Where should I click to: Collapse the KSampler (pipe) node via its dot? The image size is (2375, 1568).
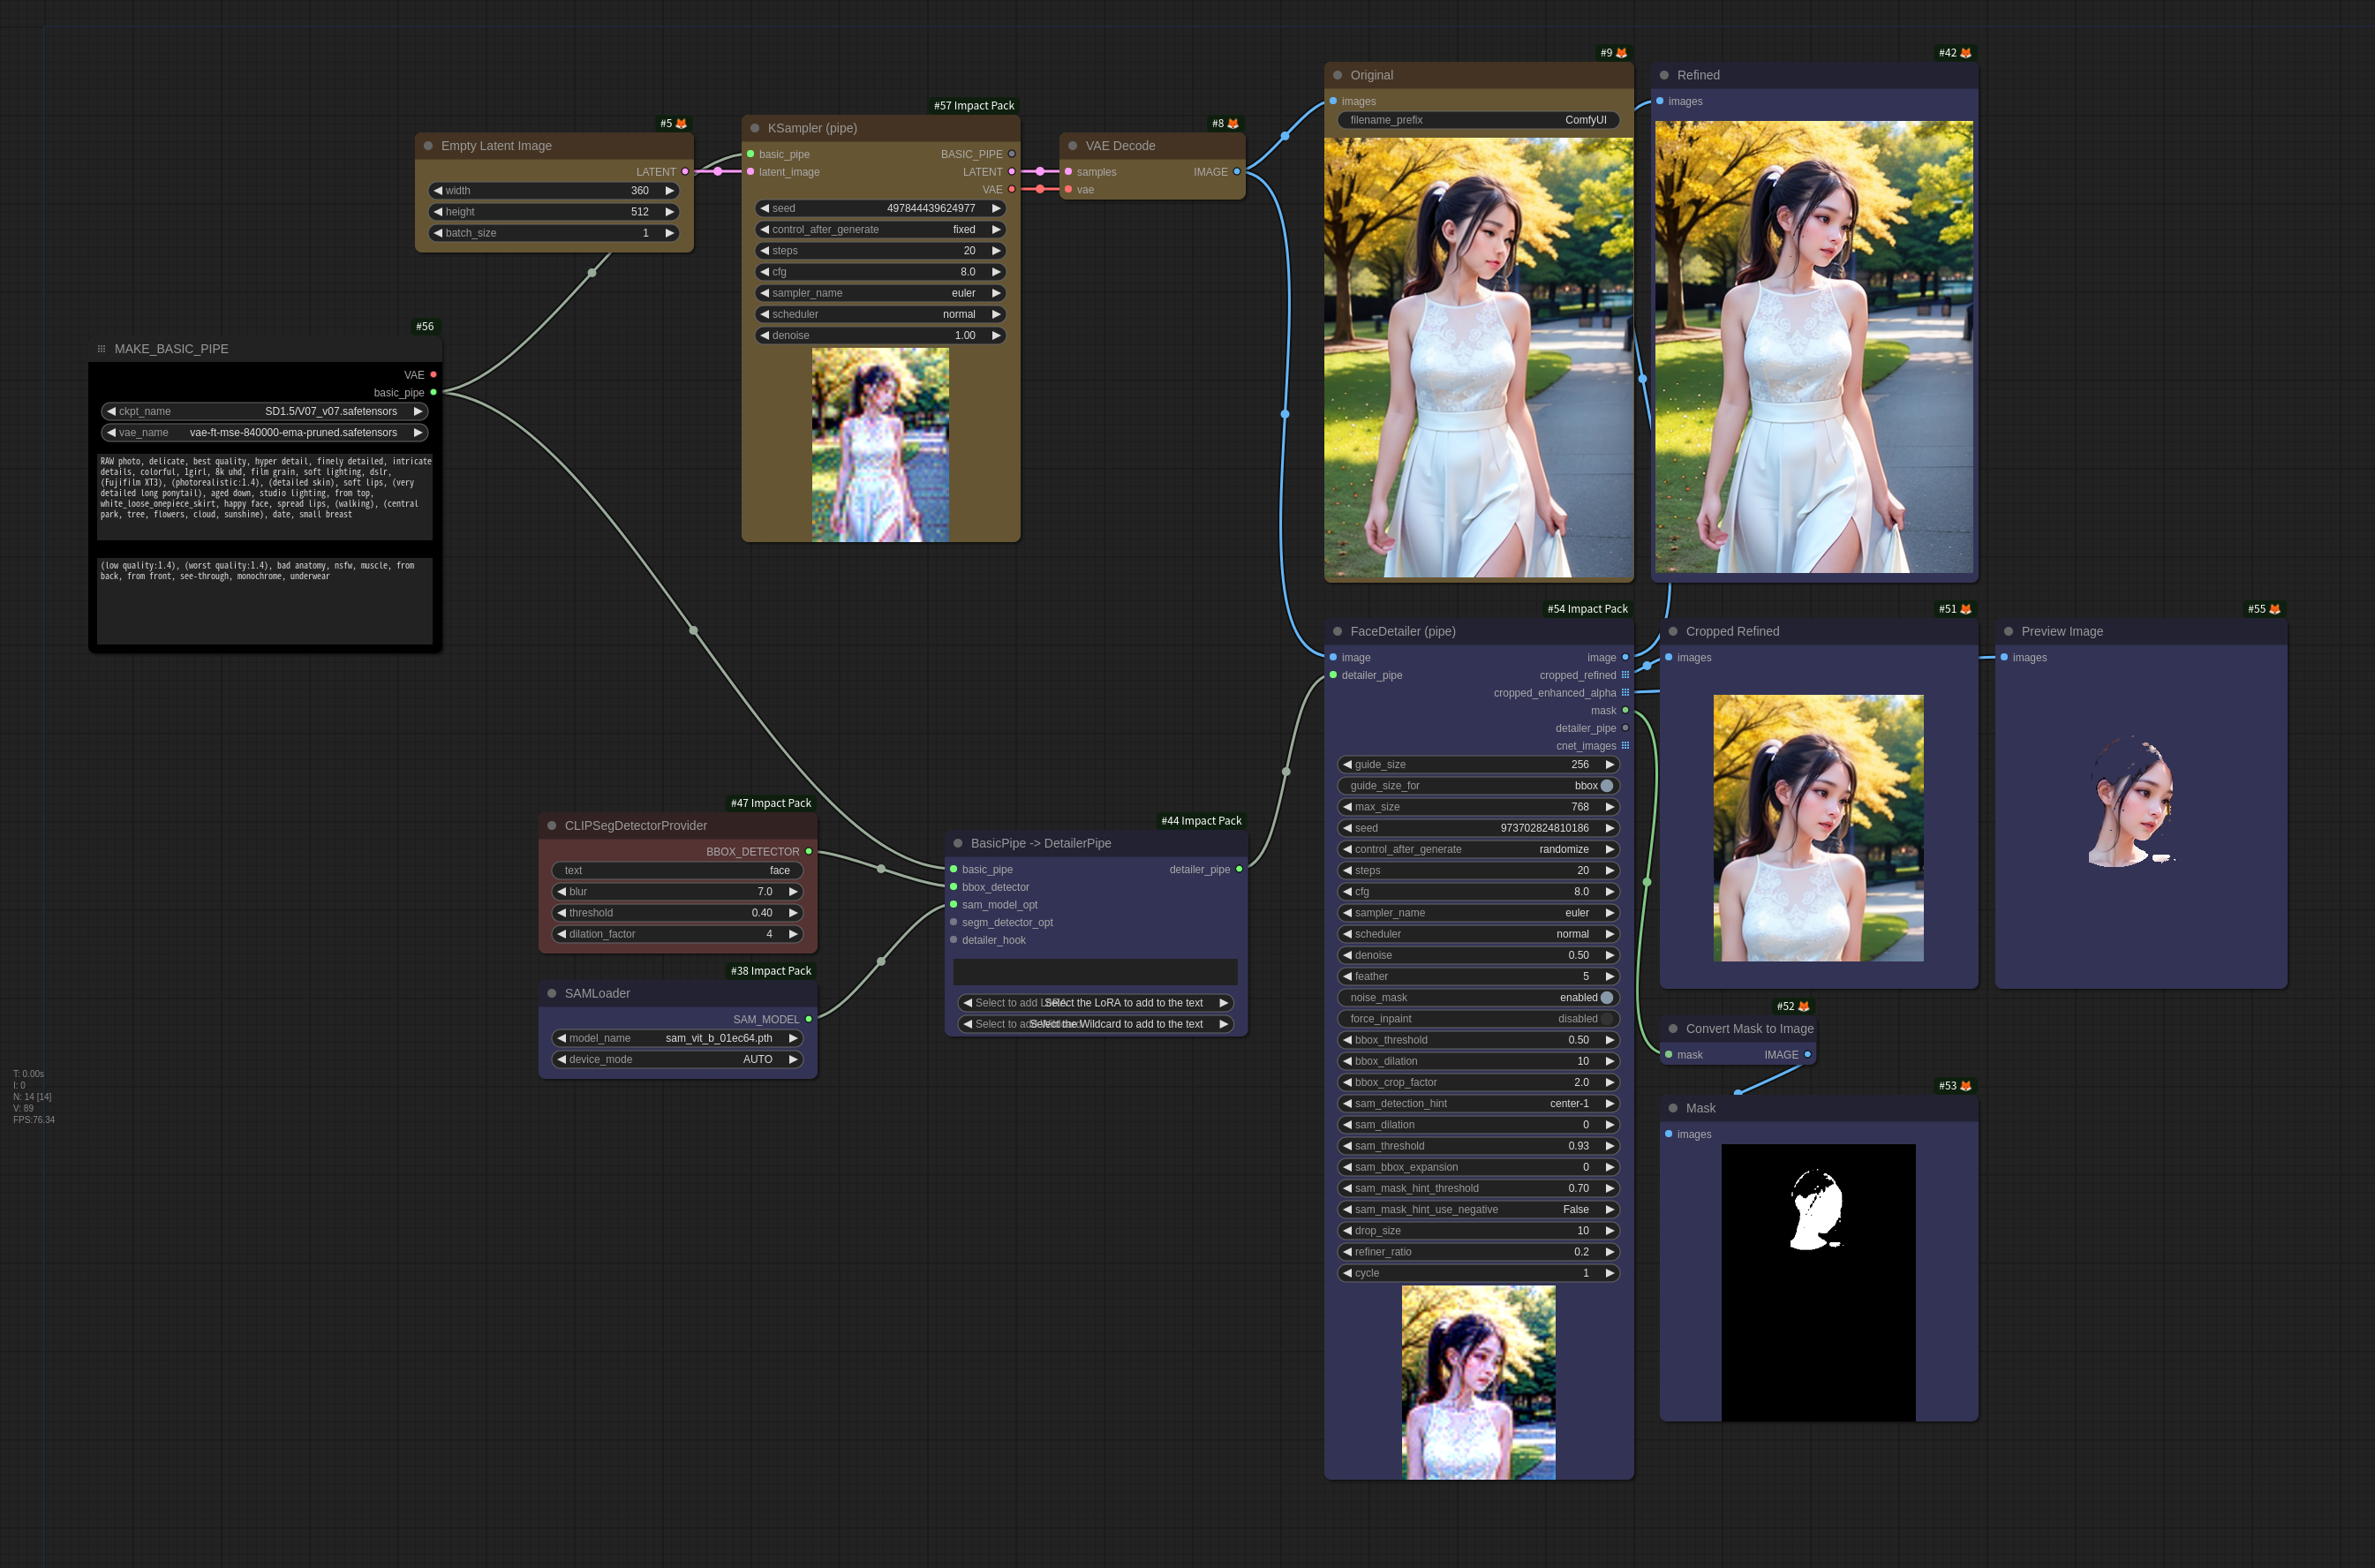click(755, 128)
